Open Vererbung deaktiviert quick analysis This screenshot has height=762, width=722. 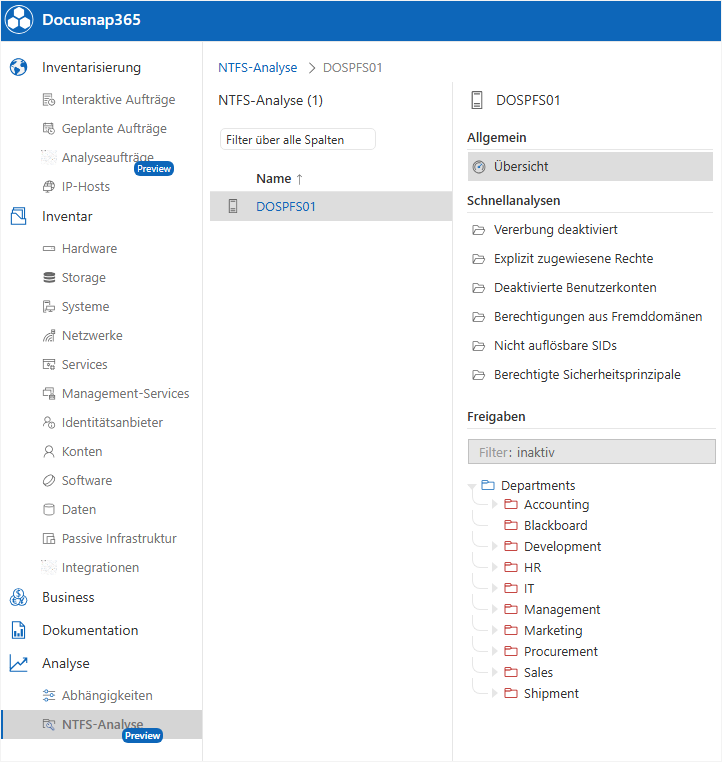pos(555,229)
